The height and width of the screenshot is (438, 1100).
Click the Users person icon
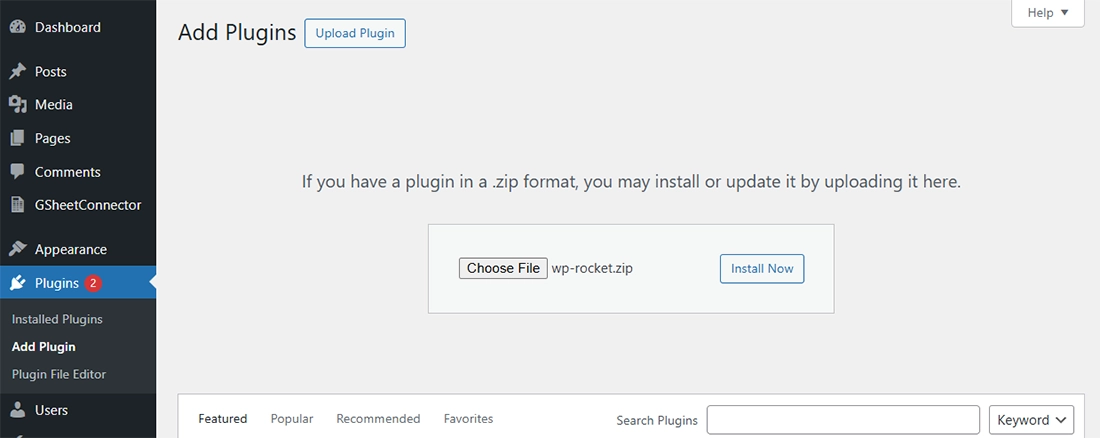tap(18, 410)
